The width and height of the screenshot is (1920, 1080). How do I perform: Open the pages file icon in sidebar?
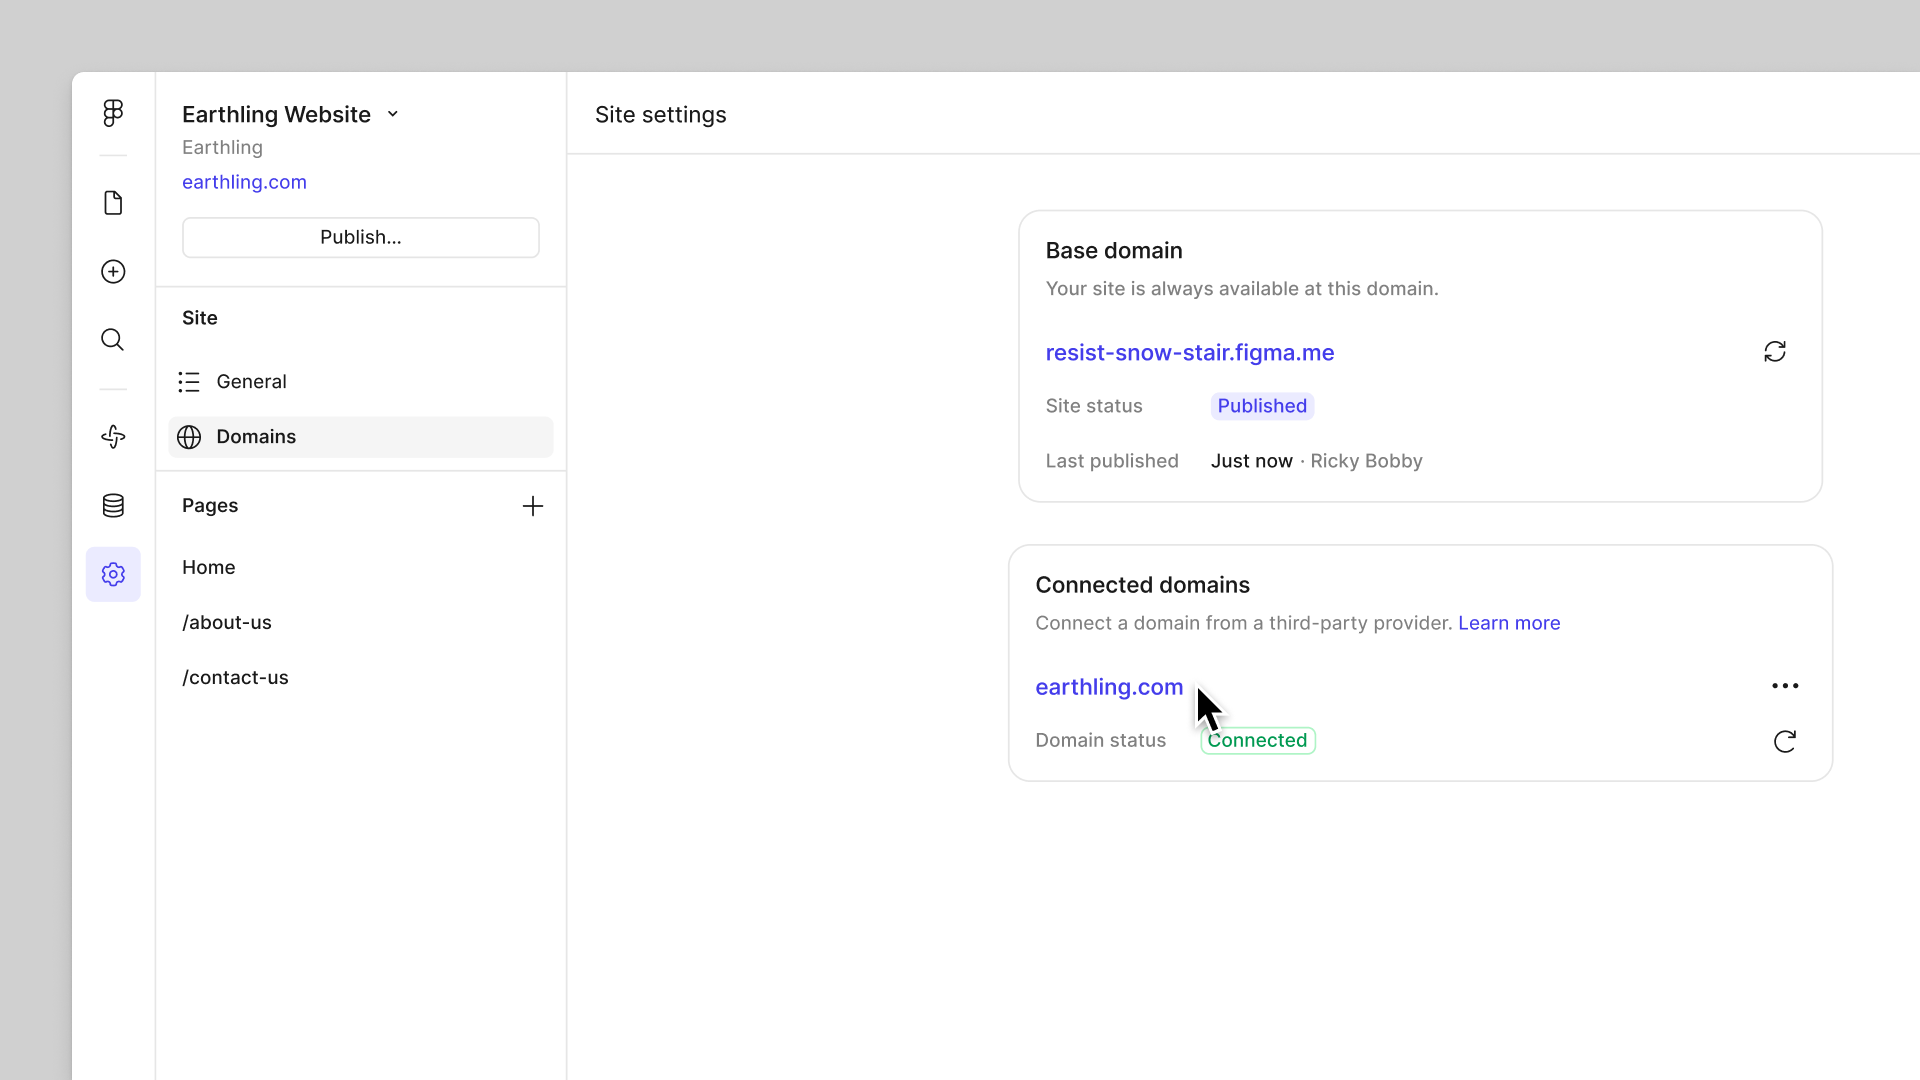pos(113,203)
